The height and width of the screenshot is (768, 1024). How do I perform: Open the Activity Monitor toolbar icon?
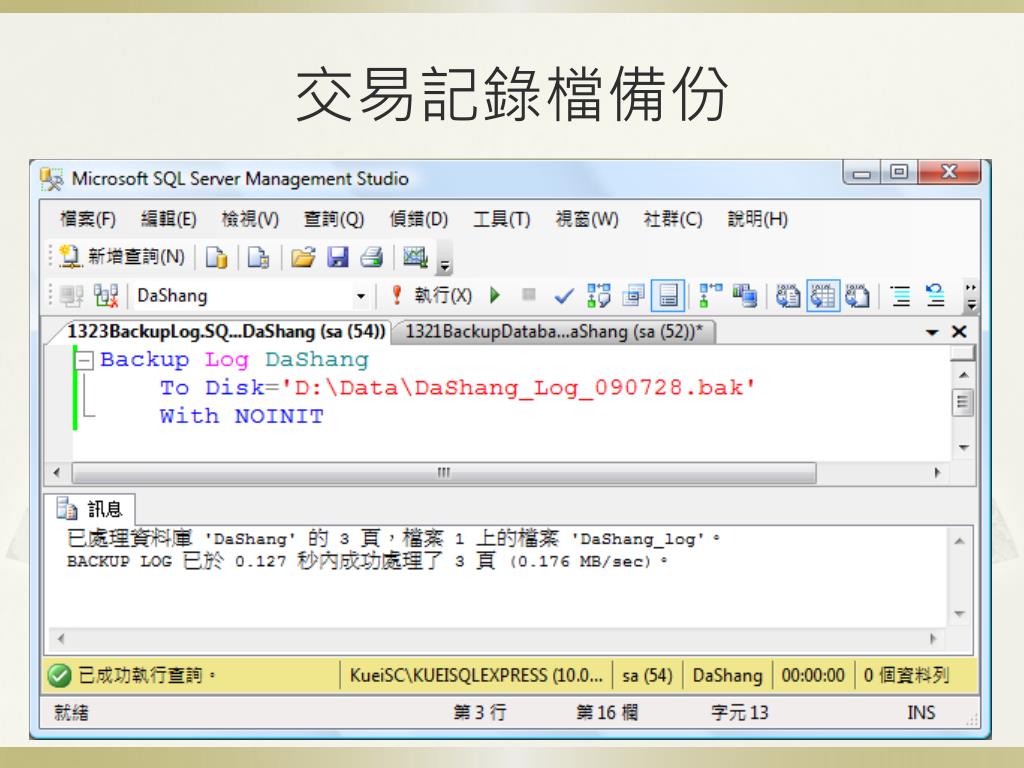pos(415,257)
